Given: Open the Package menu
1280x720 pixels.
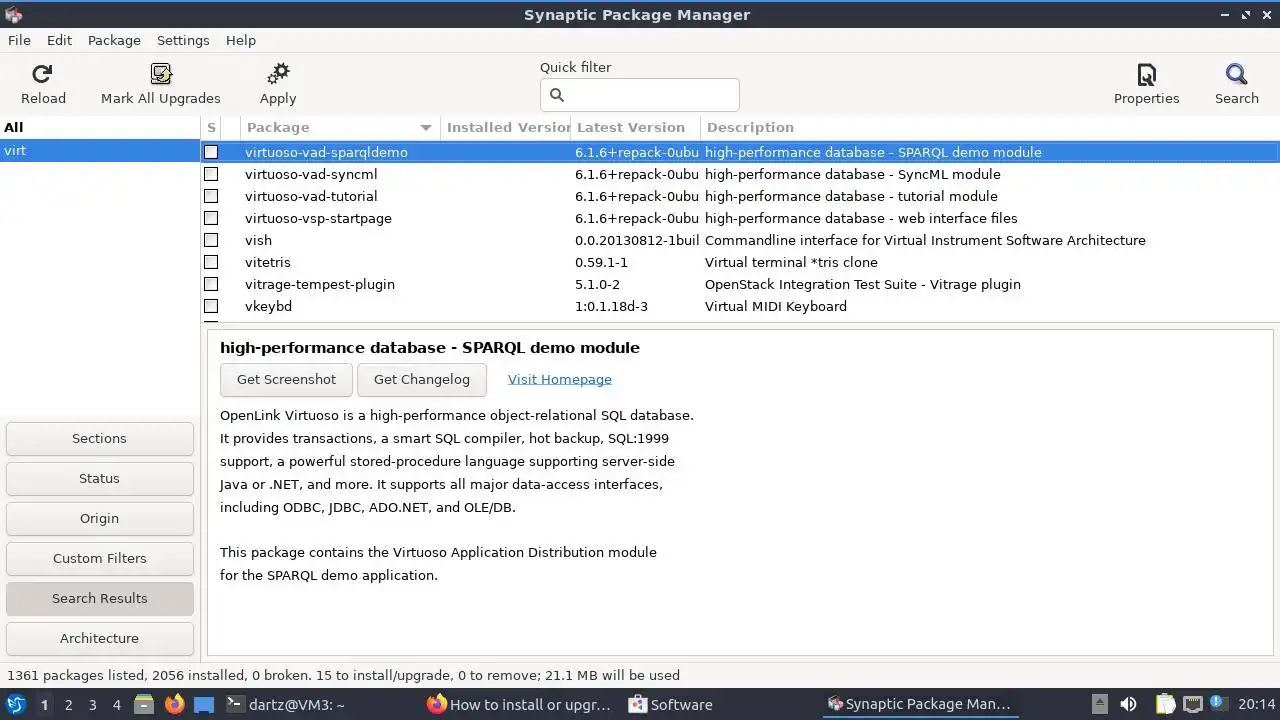Looking at the screenshot, I should click(x=114, y=40).
